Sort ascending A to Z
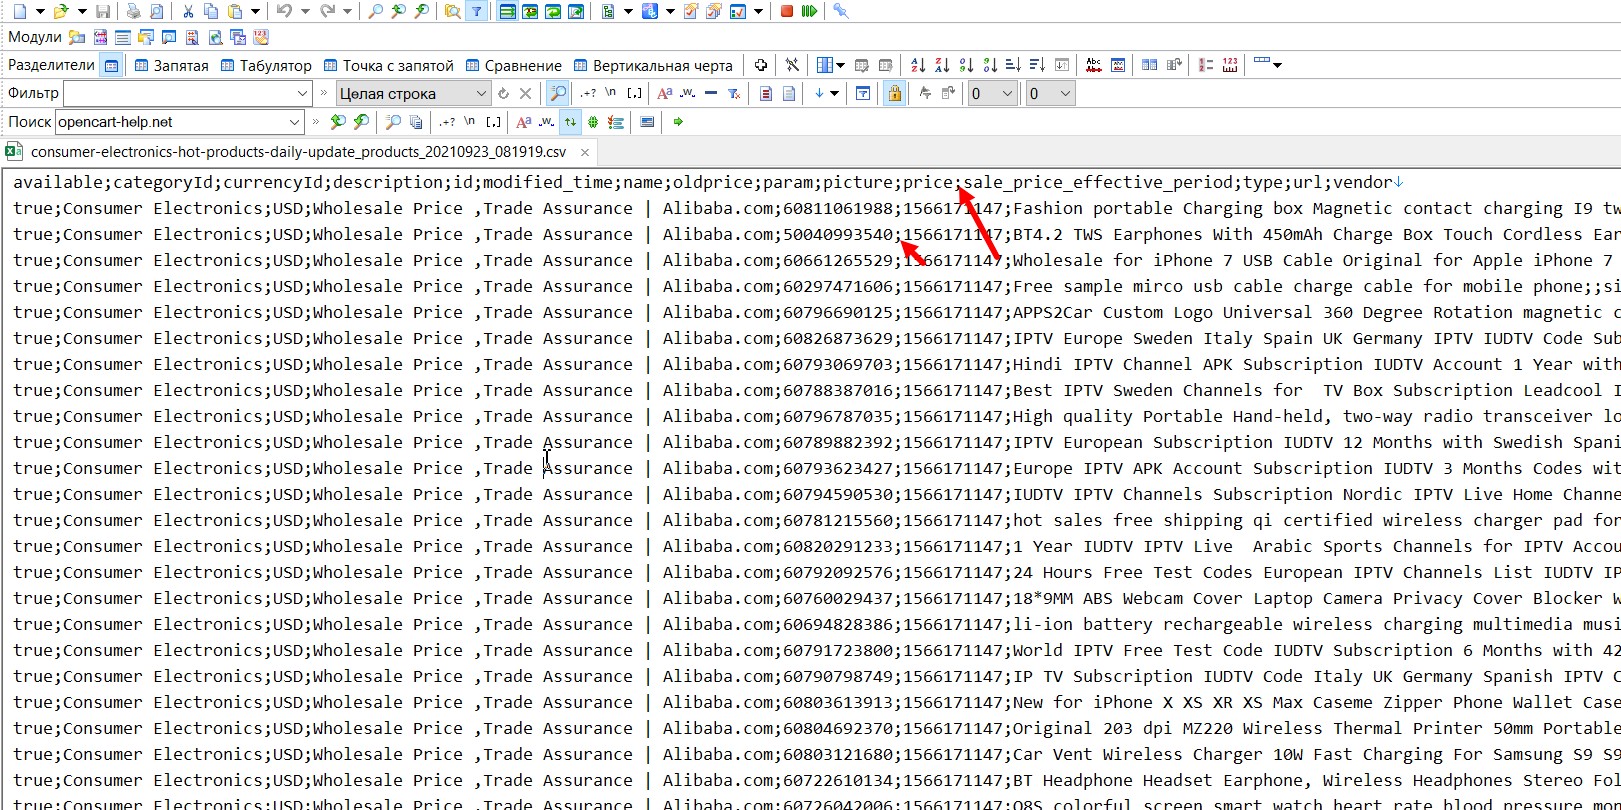The height and width of the screenshot is (810, 1621). click(918, 65)
